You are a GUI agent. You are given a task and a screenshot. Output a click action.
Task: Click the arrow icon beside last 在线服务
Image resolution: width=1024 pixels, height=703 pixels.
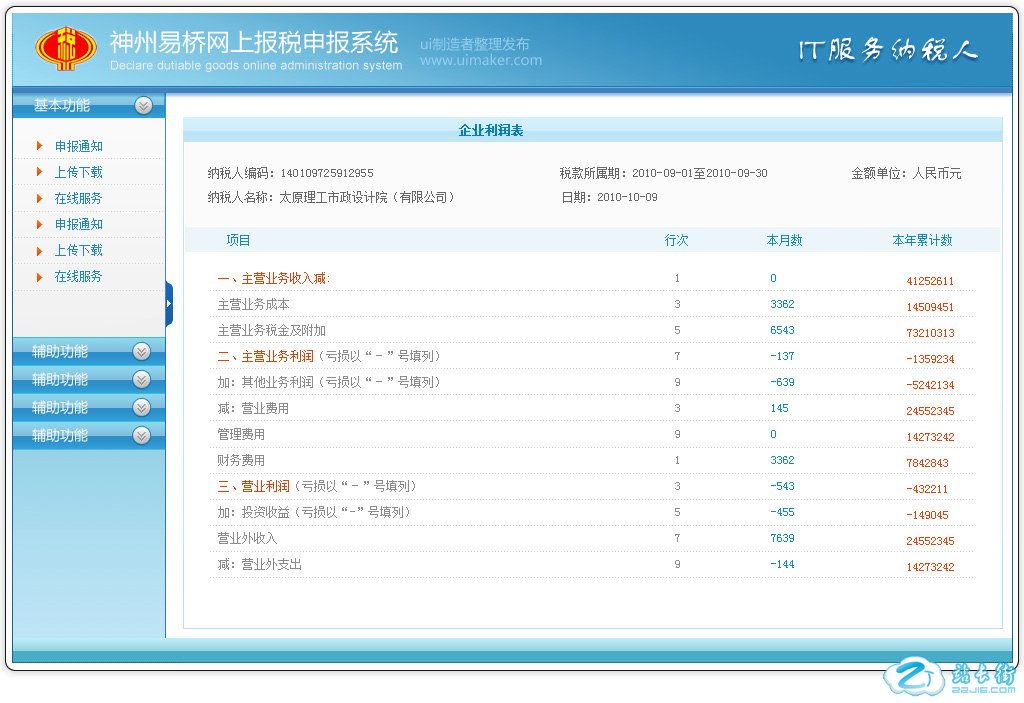pos(39,276)
